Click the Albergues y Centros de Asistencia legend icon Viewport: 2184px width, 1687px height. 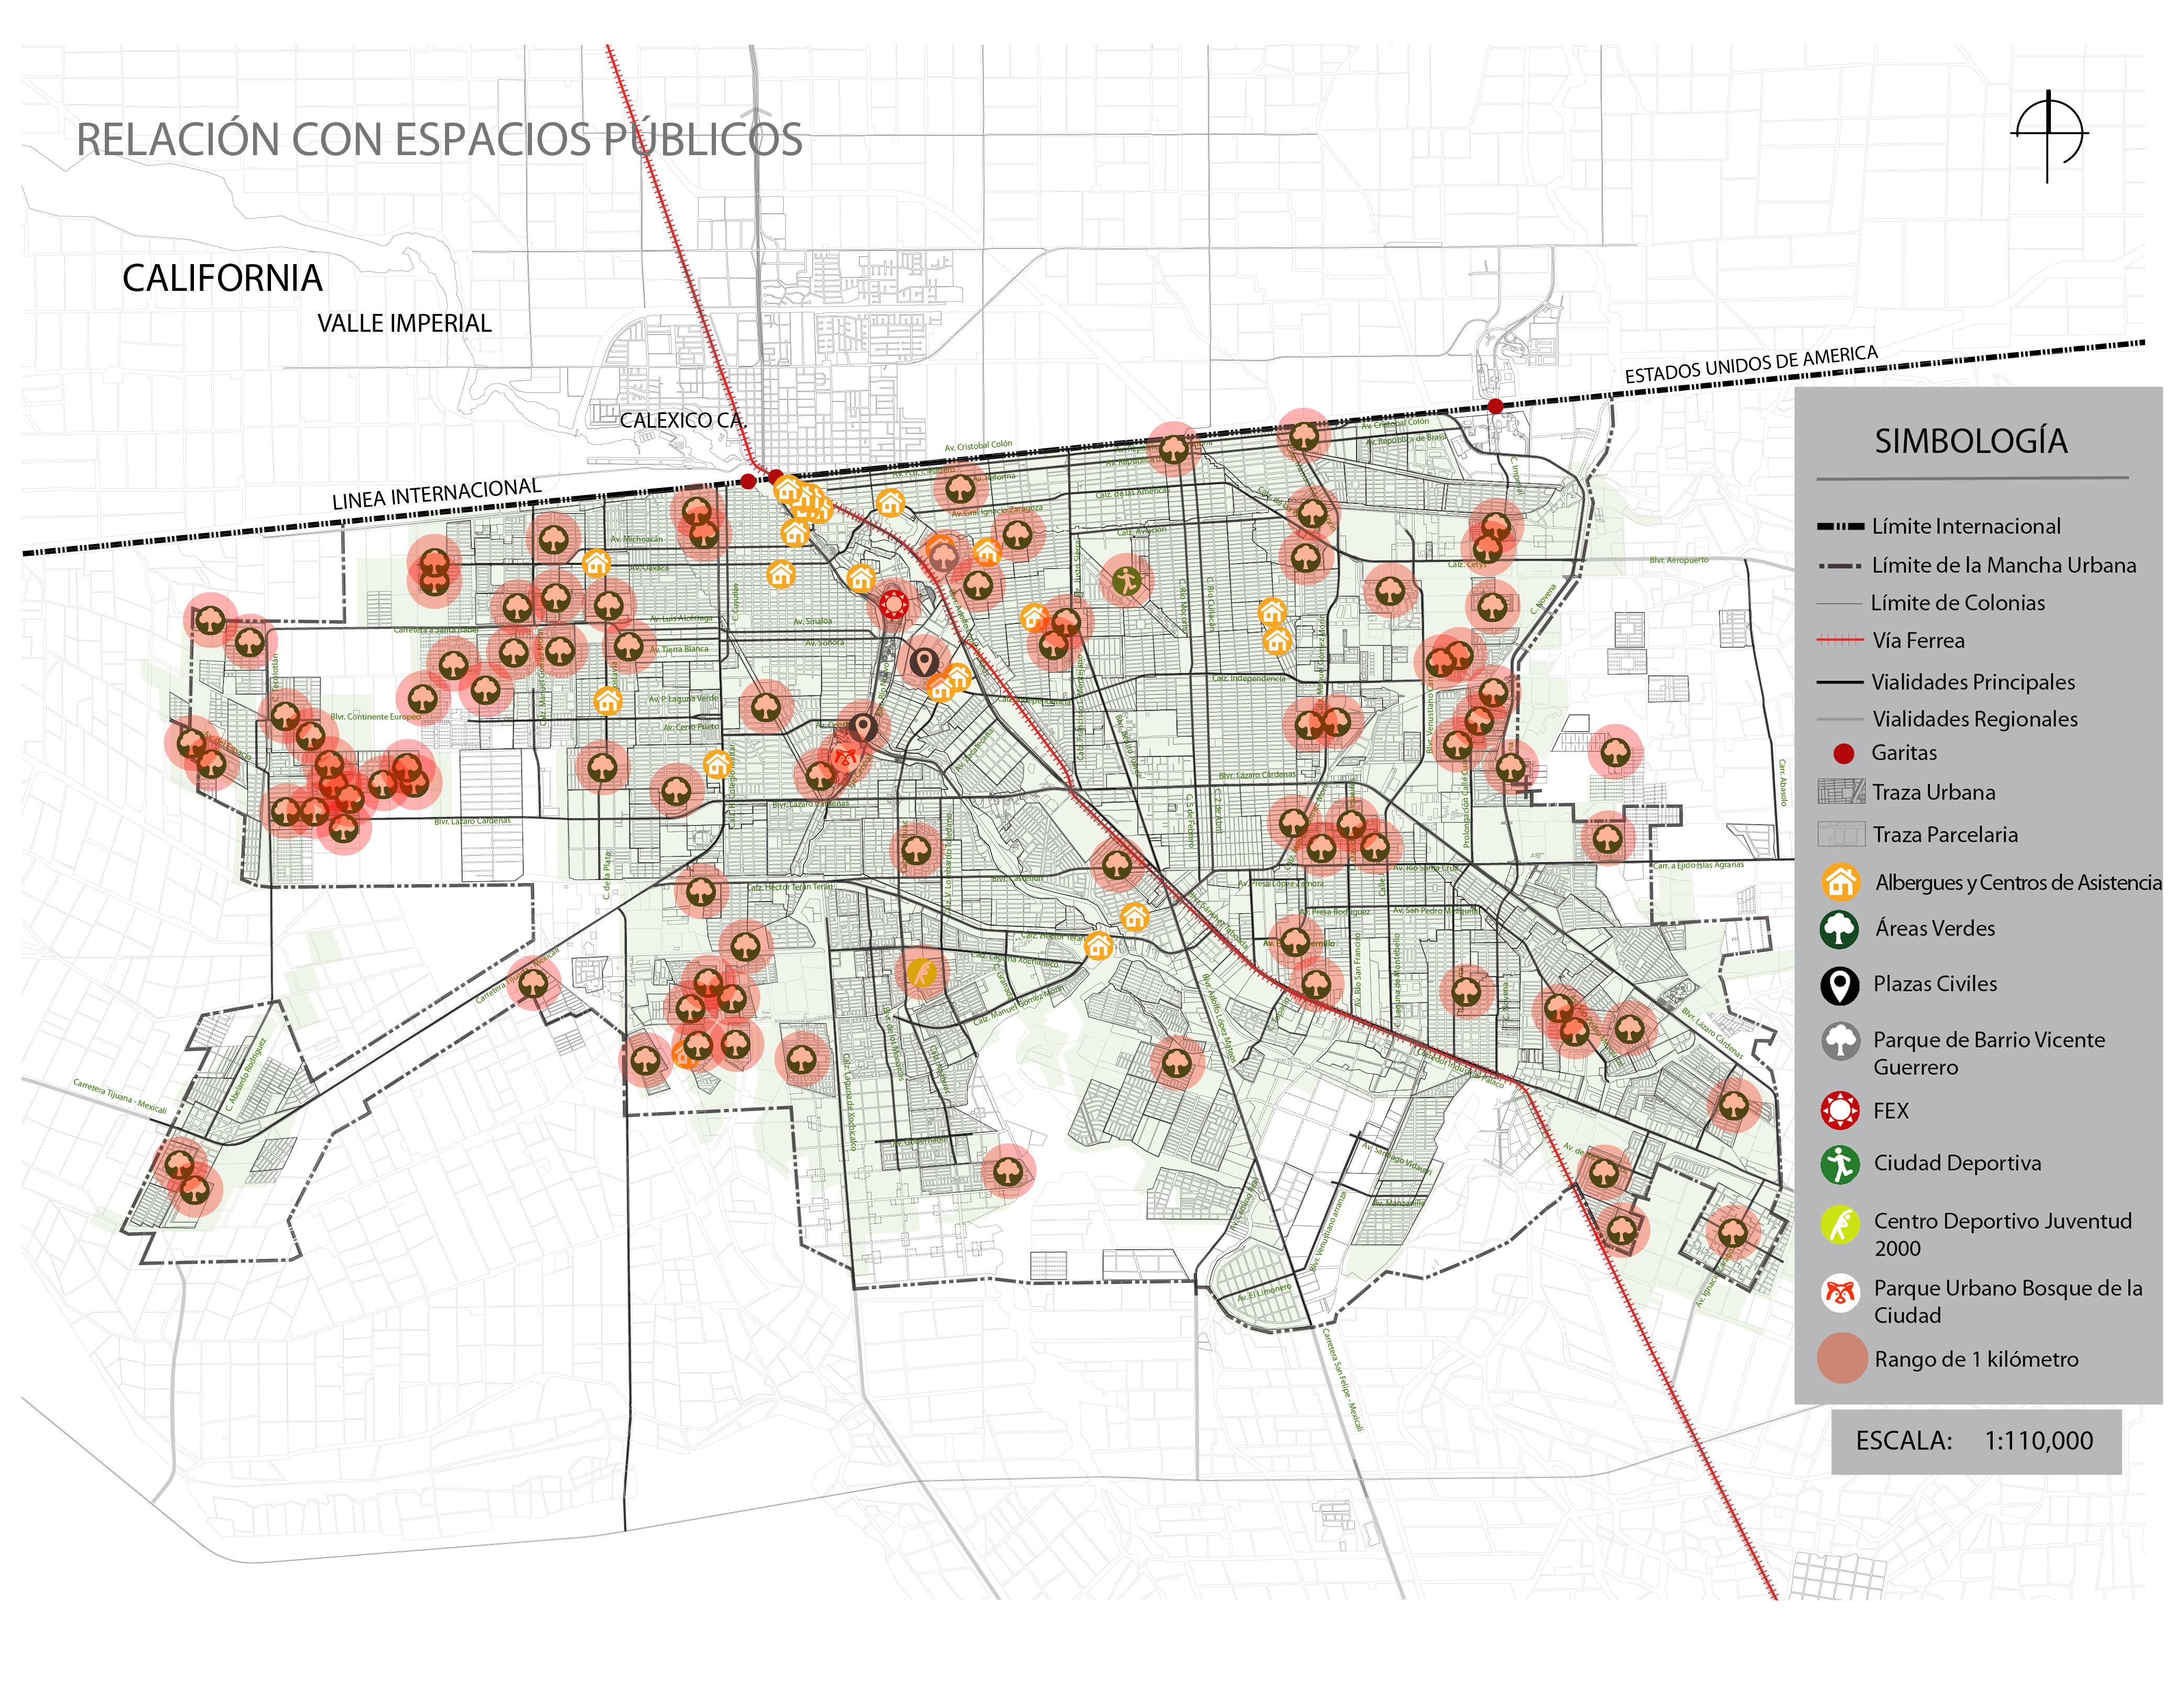[1840, 881]
